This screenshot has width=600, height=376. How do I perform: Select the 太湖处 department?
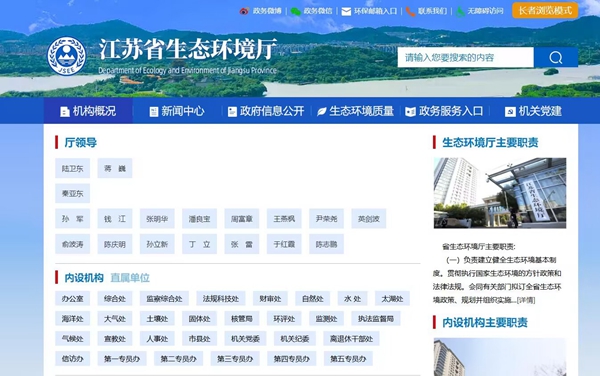point(392,299)
